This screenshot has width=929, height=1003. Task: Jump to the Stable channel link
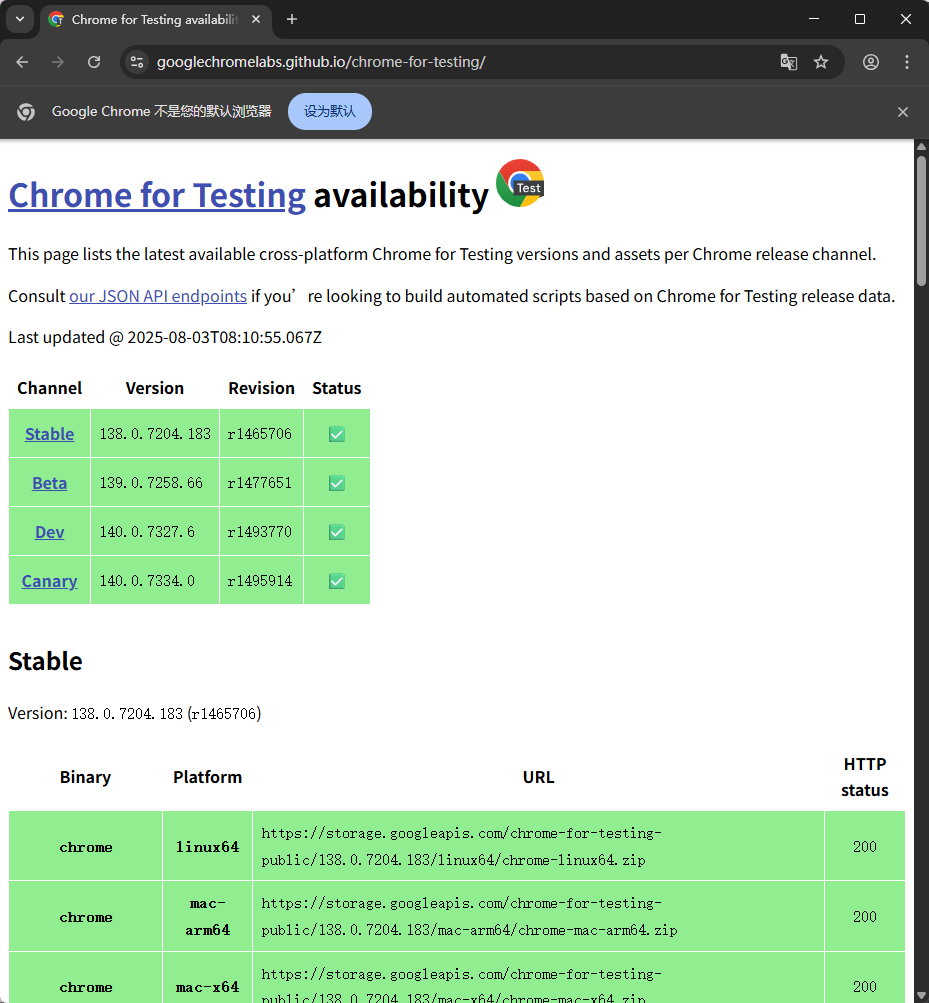(49, 434)
